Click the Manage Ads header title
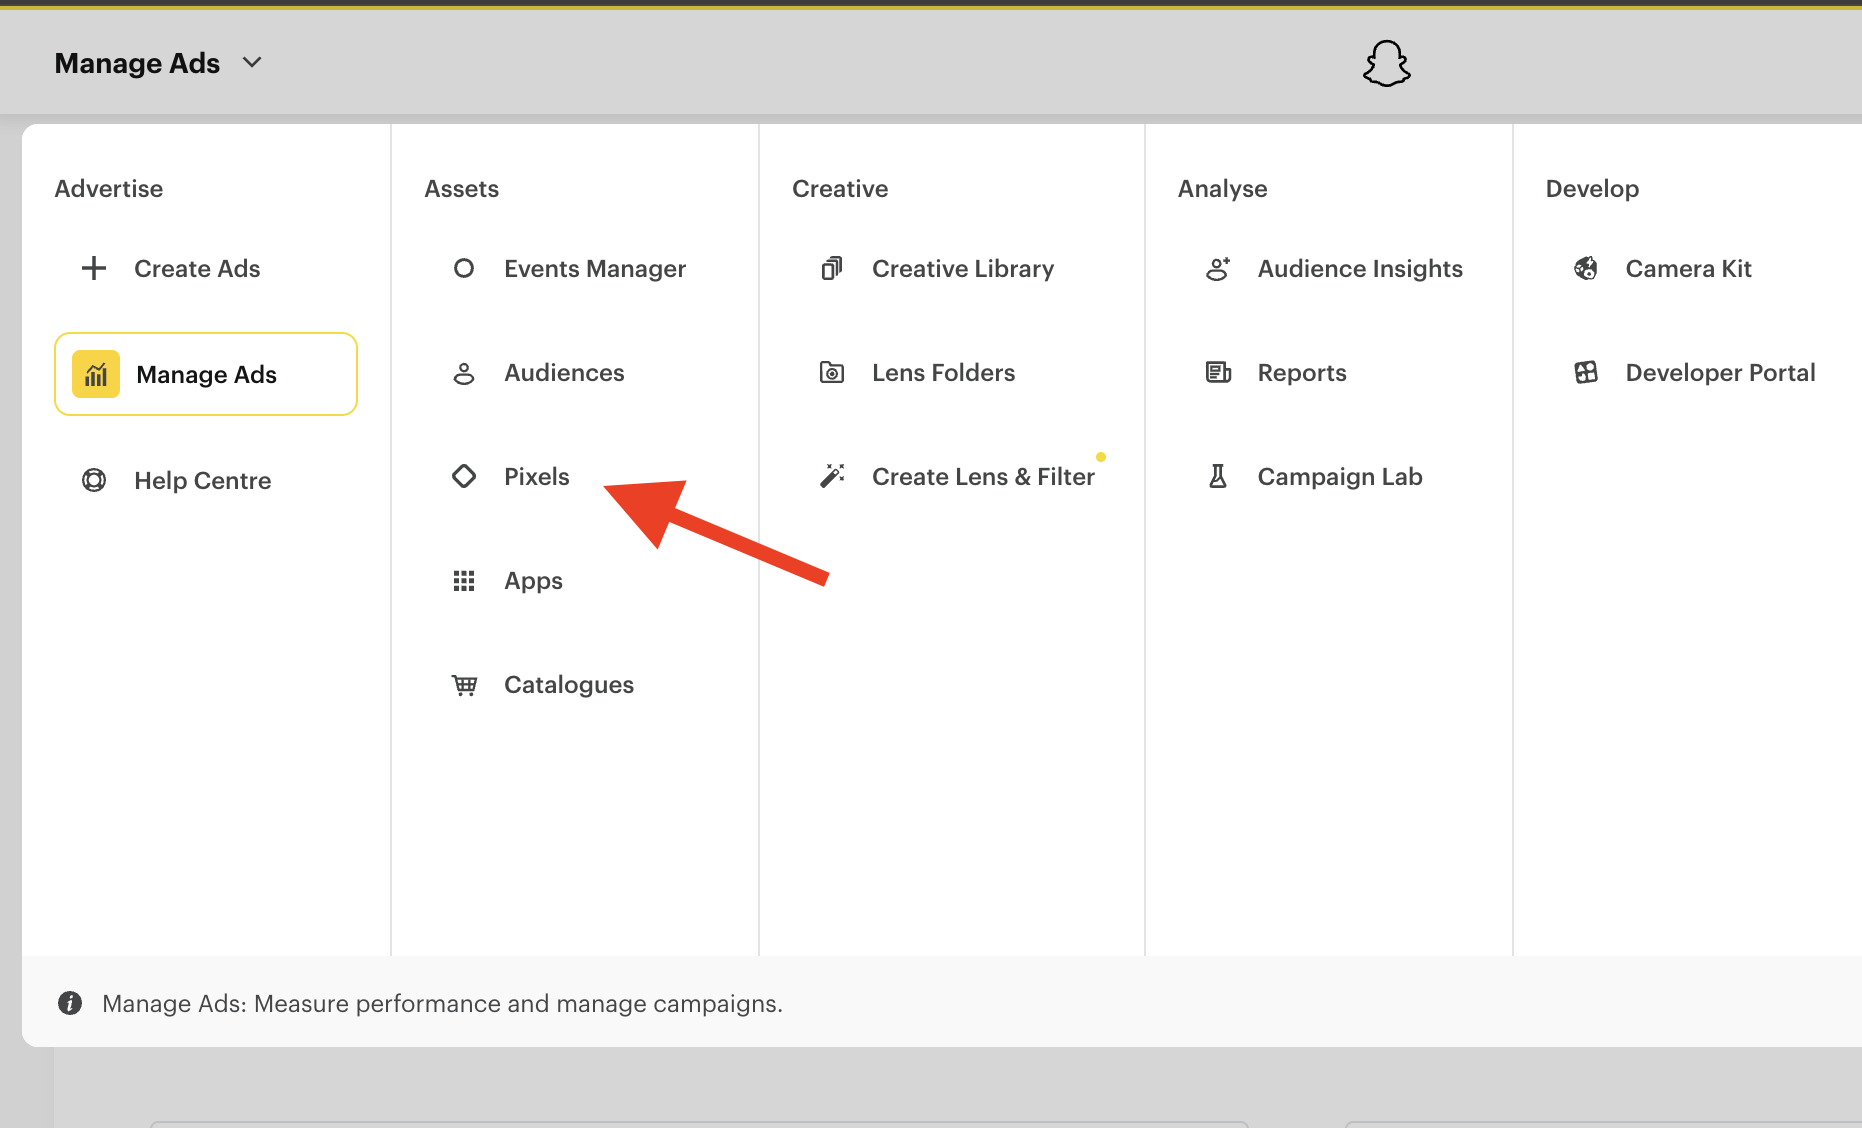Viewport: 1862px width, 1128px height. click(137, 63)
